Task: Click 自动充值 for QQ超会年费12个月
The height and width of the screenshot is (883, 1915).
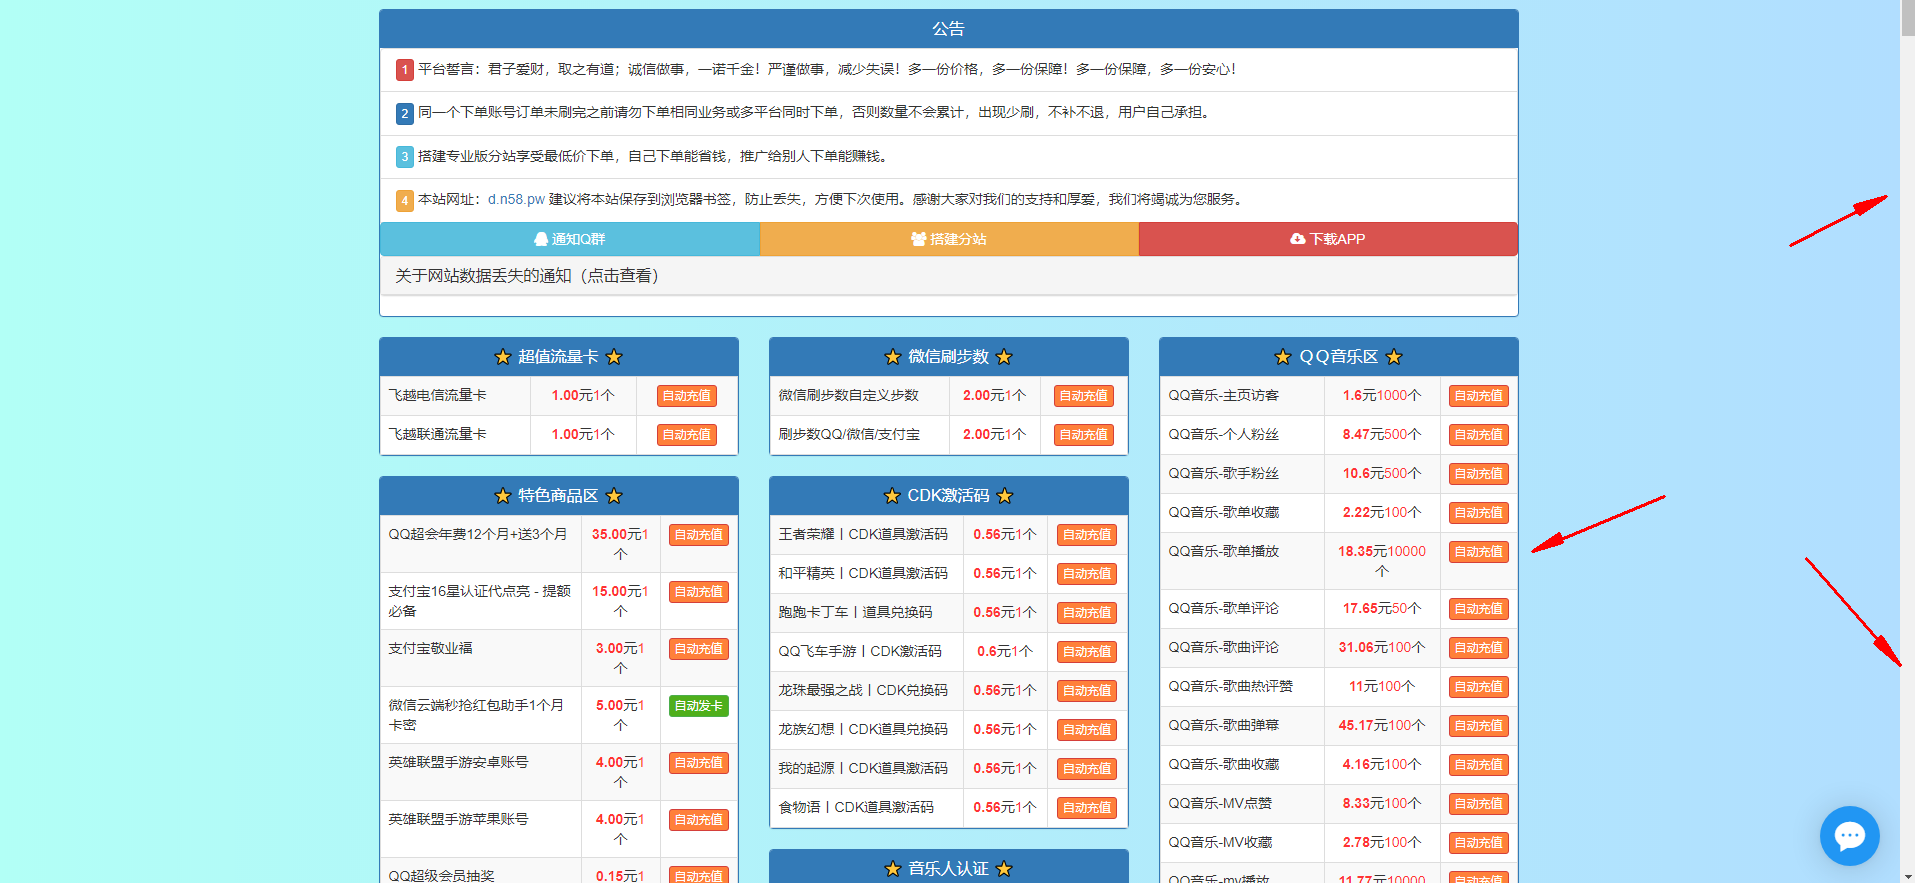Action: (699, 535)
